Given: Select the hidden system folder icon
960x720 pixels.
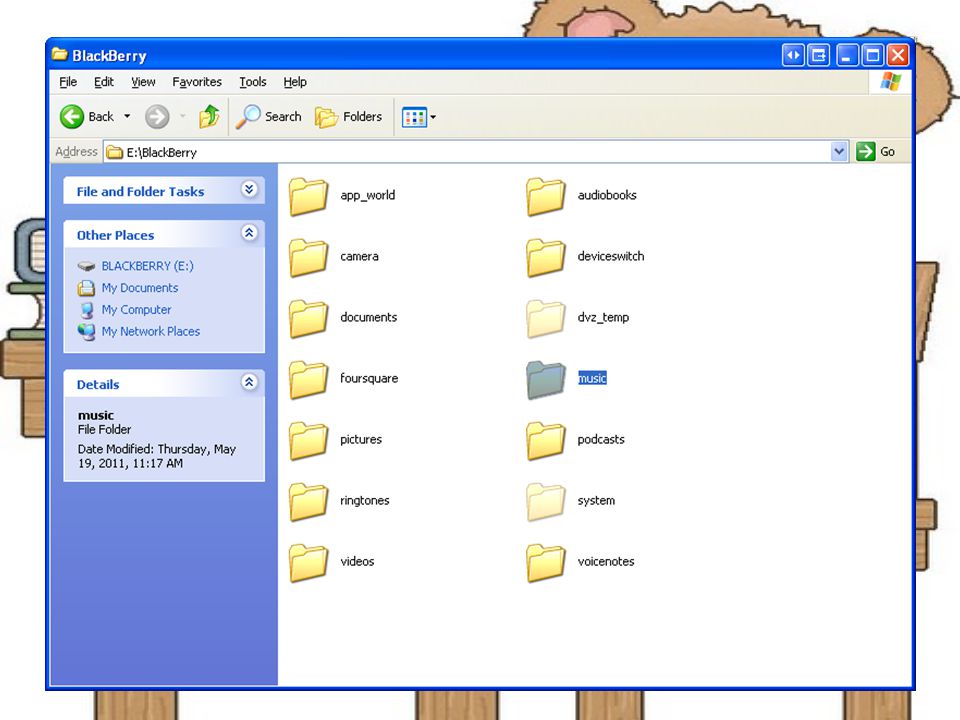Looking at the screenshot, I should pos(546,501).
